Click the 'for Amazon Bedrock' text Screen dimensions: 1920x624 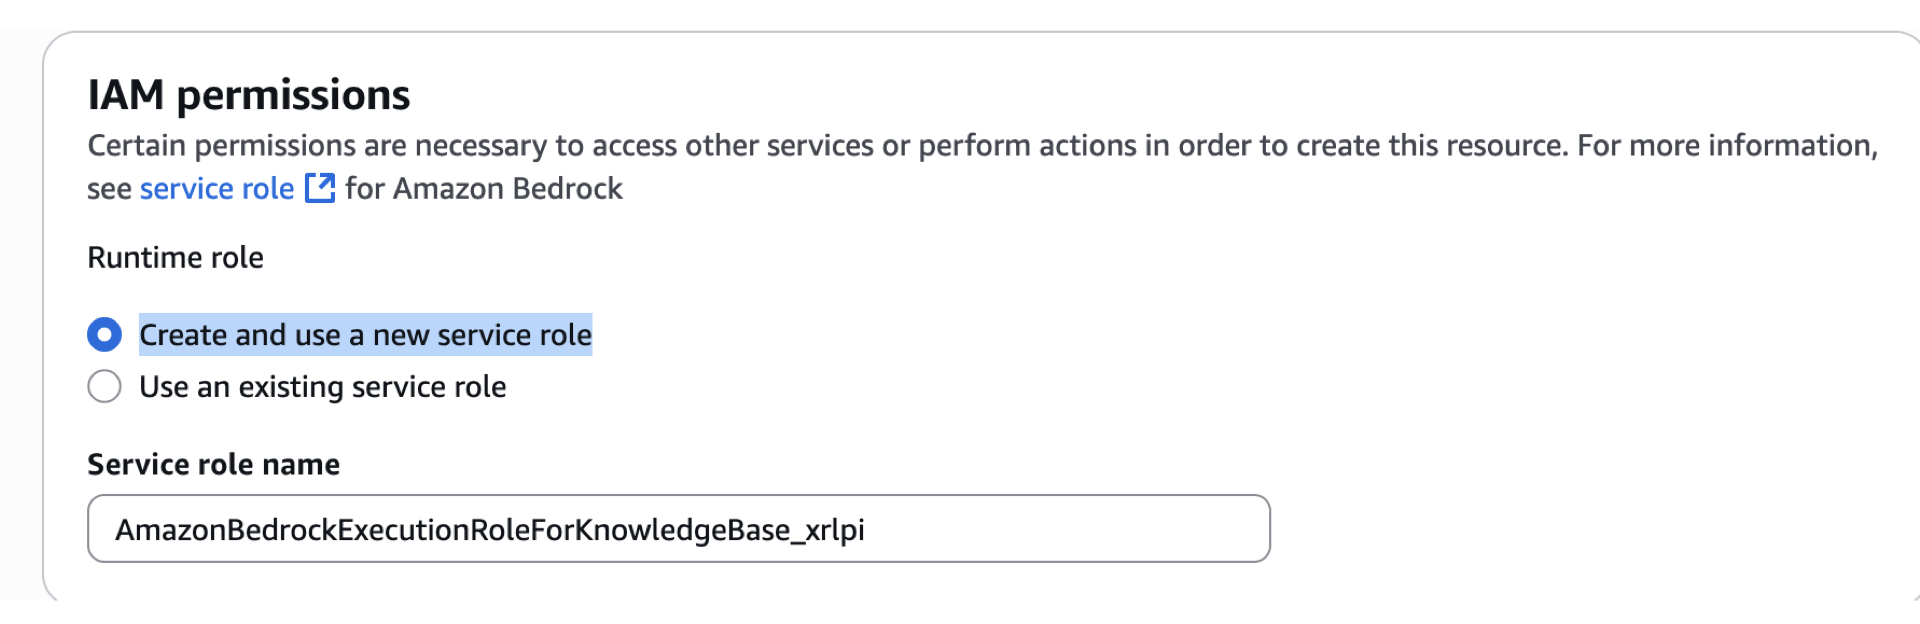[483, 189]
